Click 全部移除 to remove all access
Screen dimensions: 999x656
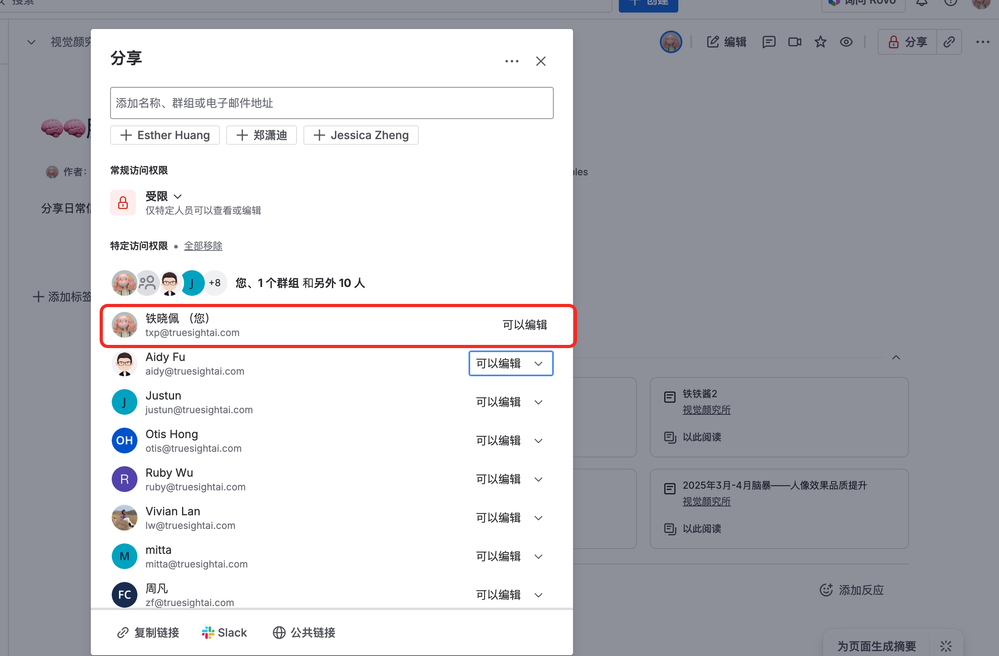click(203, 245)
